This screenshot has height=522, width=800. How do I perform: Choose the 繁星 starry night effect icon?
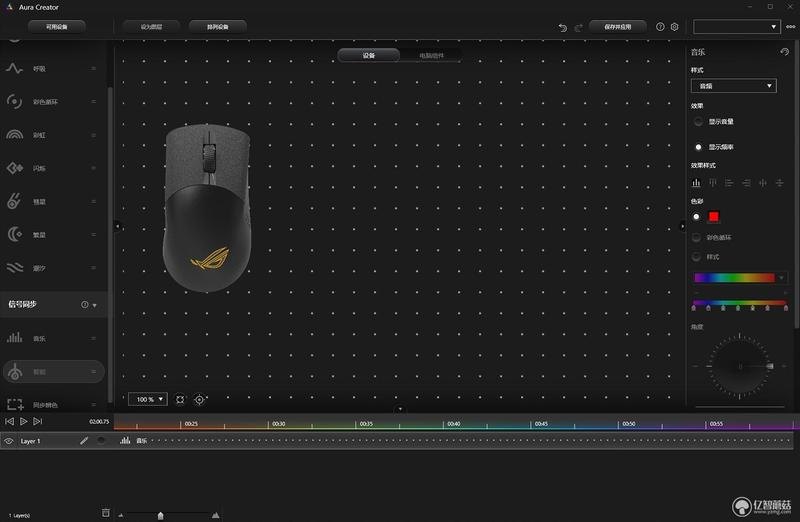pyautogui.click(x=14, y=234)
